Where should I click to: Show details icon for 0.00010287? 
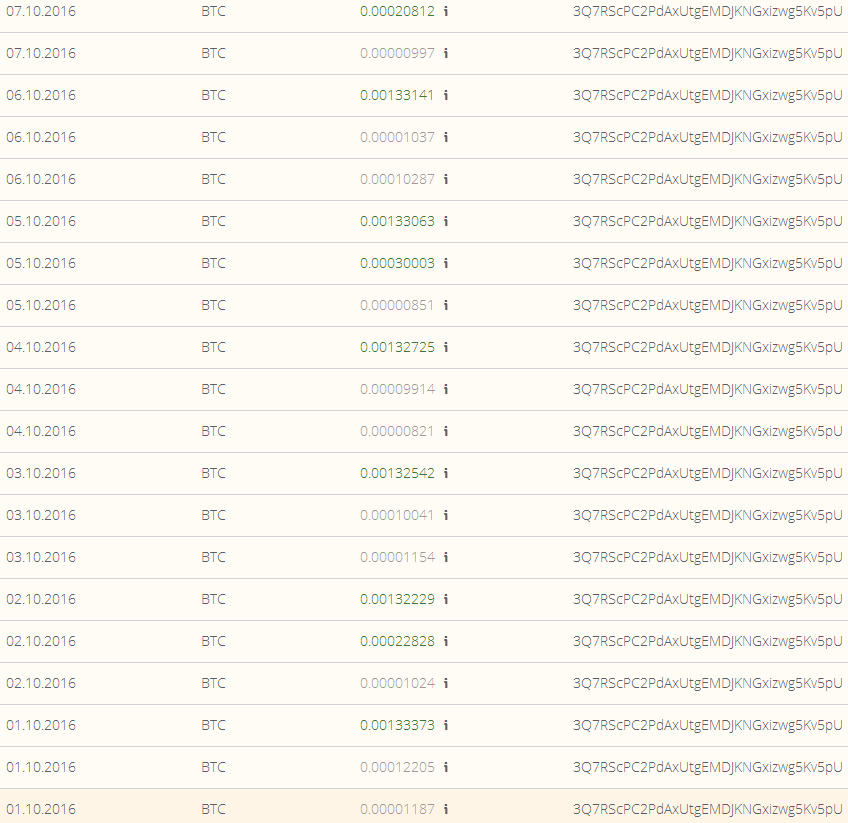coord(446,179)
